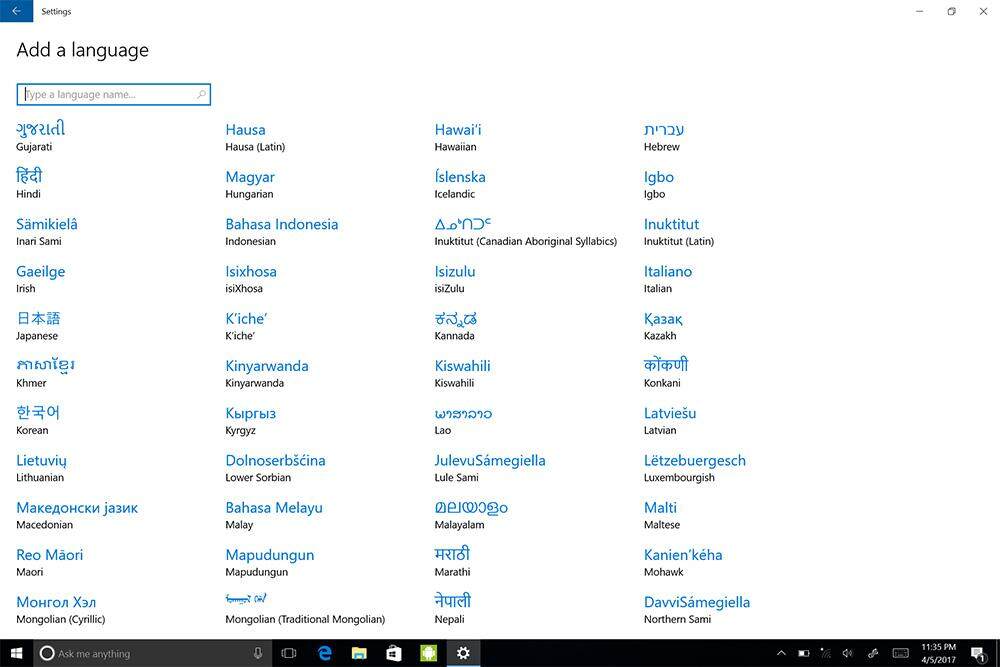Viewport: 1000px width, 667px height.
Task: Click the green Android taskbar icon
Action: (x=428, y=653)
